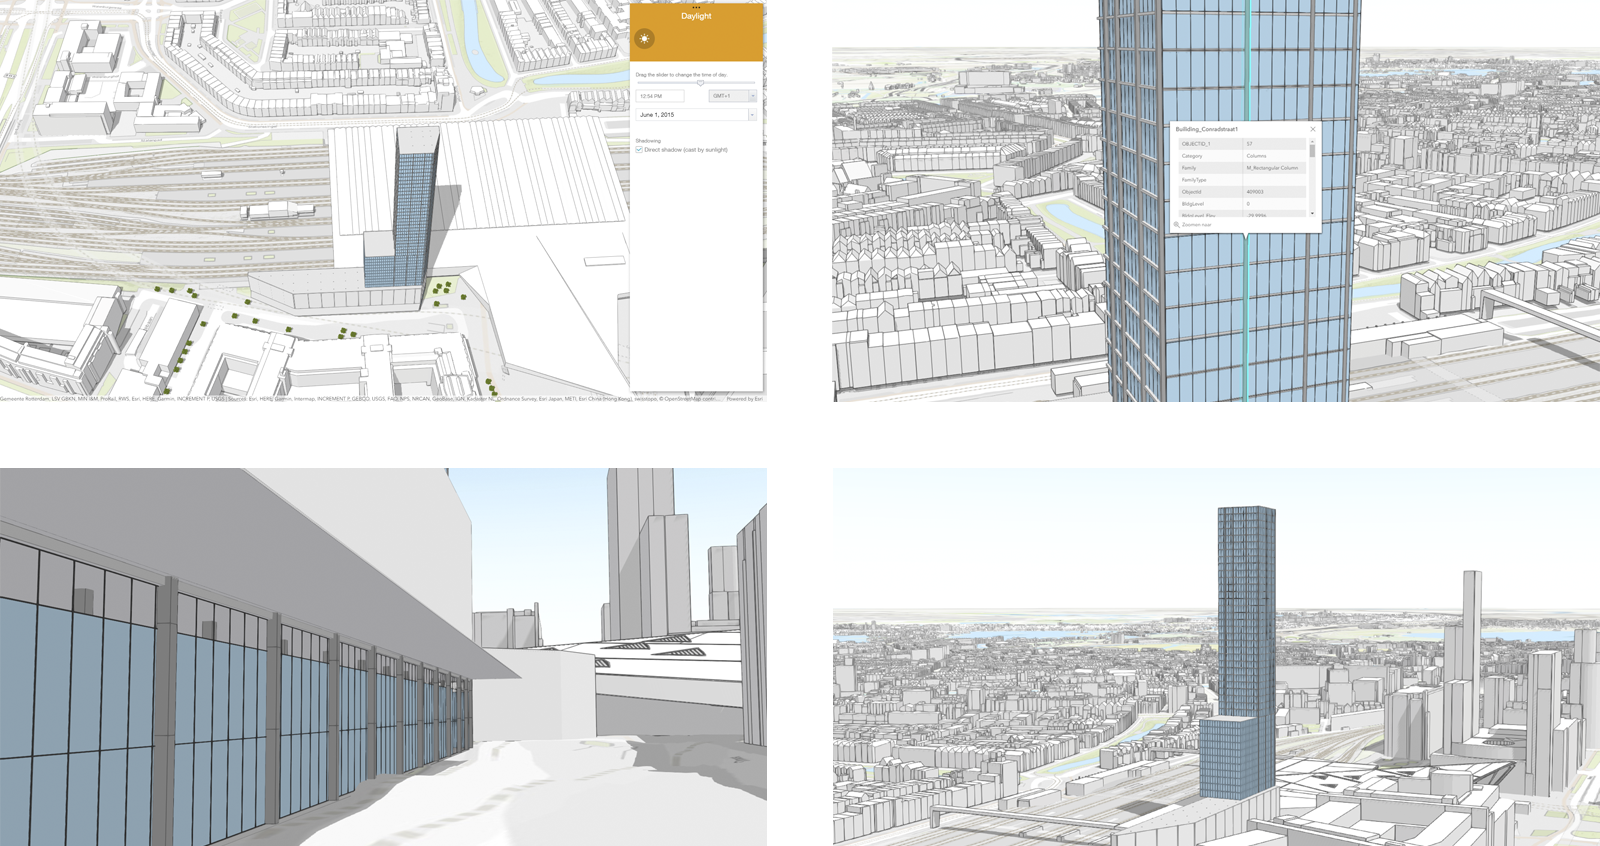Click the OpenStreetMap contributors attribution link
Image resolution: width=1600 pixels, height=846 pixels.
click(x=686, y=399)
